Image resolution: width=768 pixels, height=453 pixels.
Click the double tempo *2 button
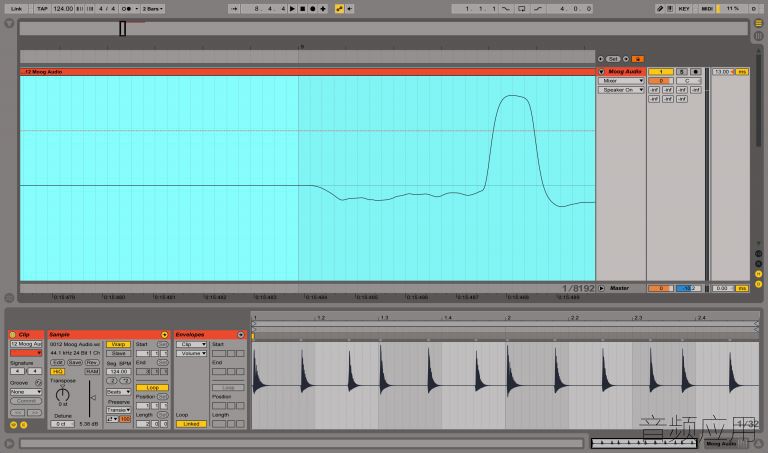coord(125,381)
